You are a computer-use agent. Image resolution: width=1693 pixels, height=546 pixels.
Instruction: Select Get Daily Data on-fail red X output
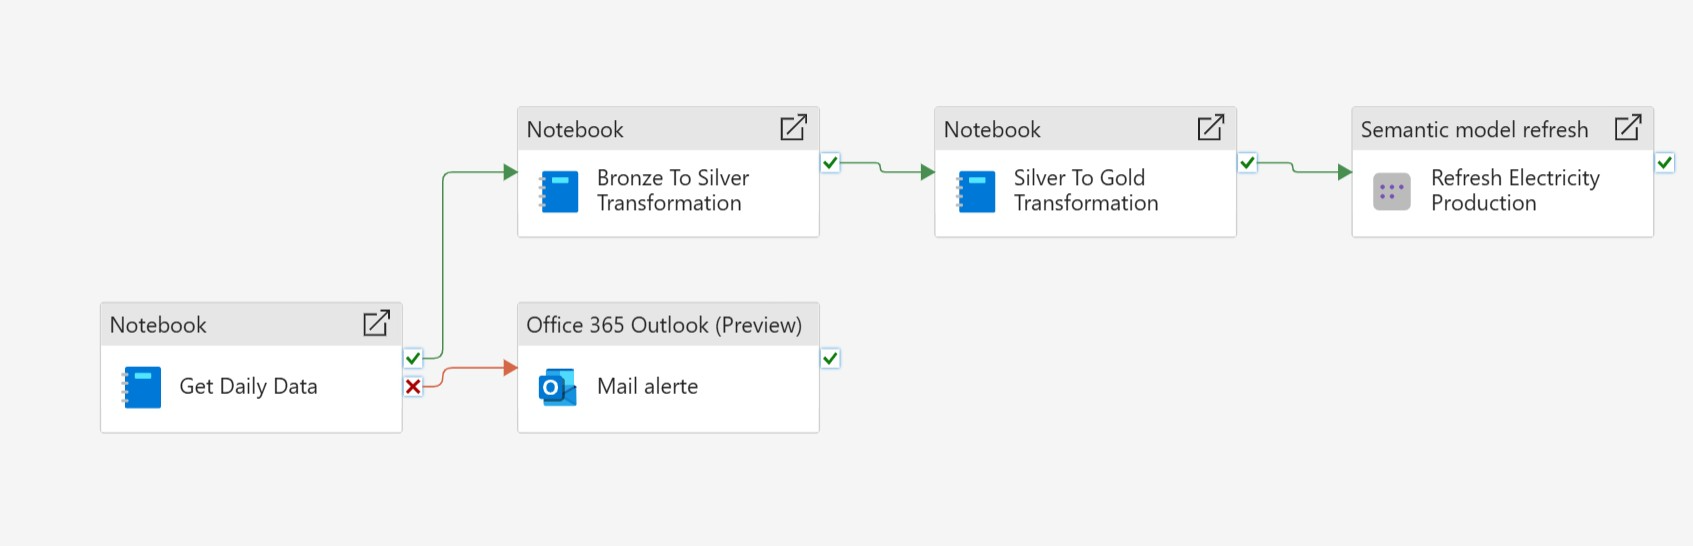[x=413, y=386]
